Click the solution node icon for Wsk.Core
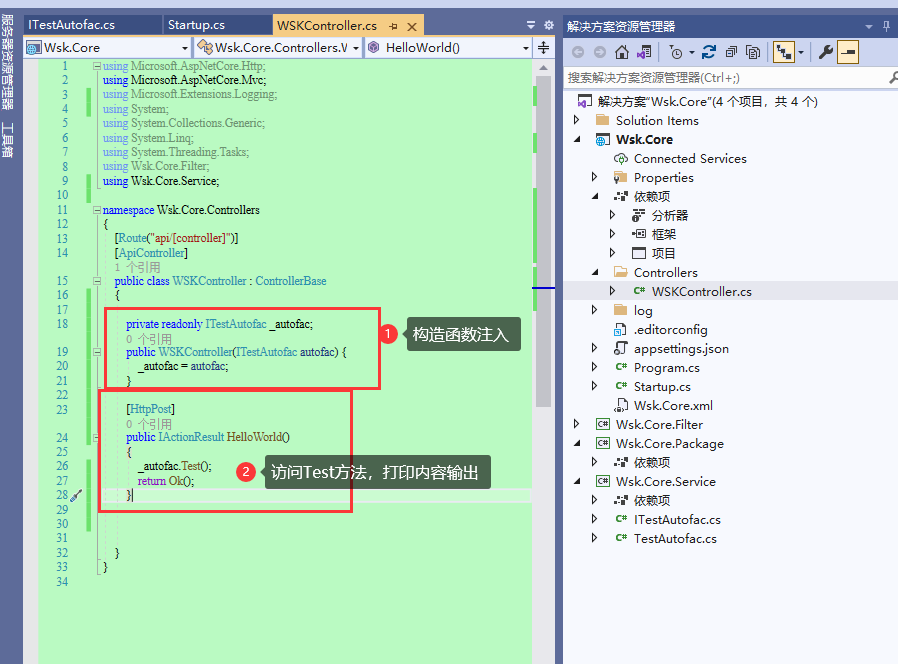This screenshot has width=898, height=664. [584, 101]
